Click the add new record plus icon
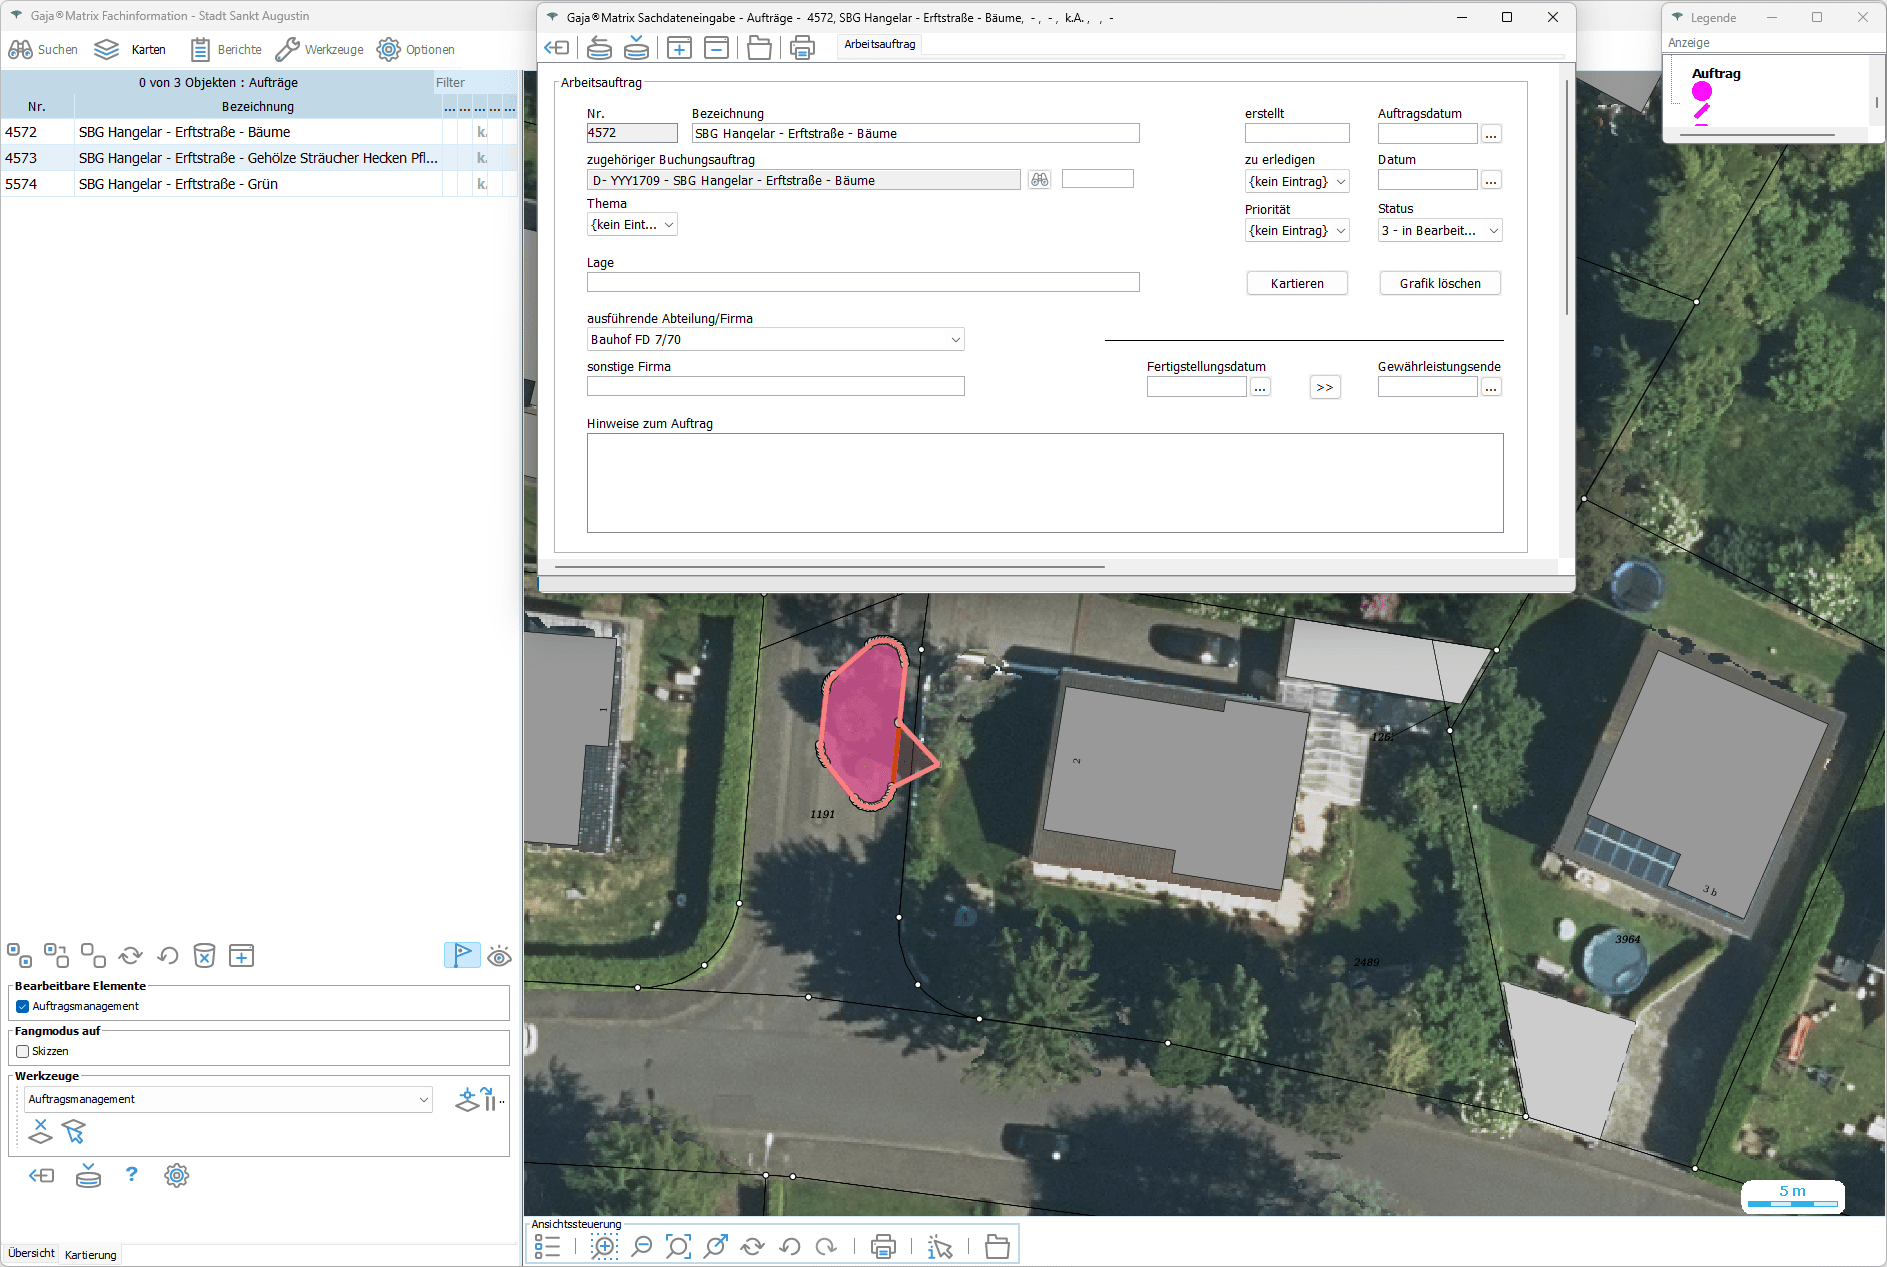 tap(679, 47)
